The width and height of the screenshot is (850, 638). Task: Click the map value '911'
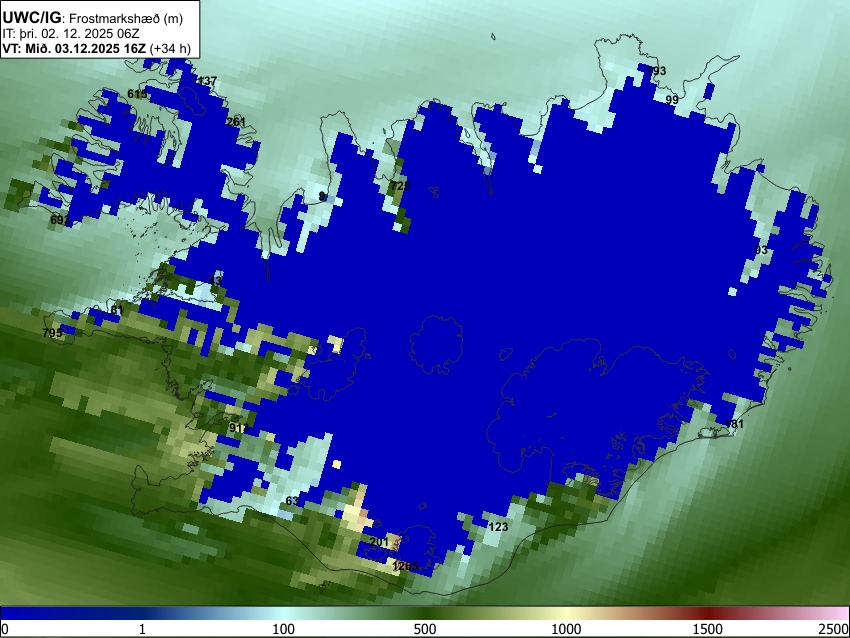(x=239, y=428)
